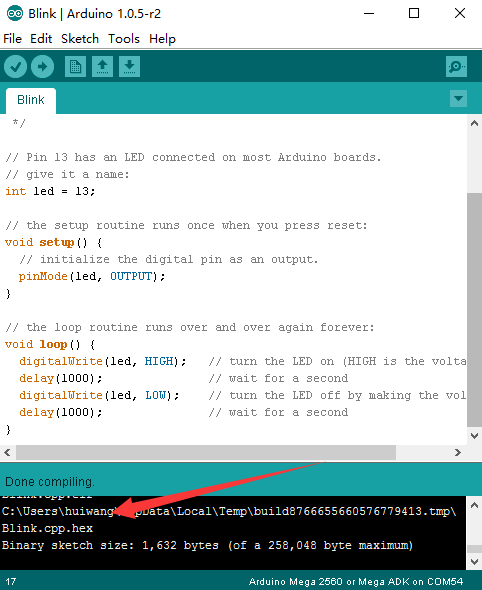
Task: Click the Save sketch down-arrow icon
Action: coord(129,67)
